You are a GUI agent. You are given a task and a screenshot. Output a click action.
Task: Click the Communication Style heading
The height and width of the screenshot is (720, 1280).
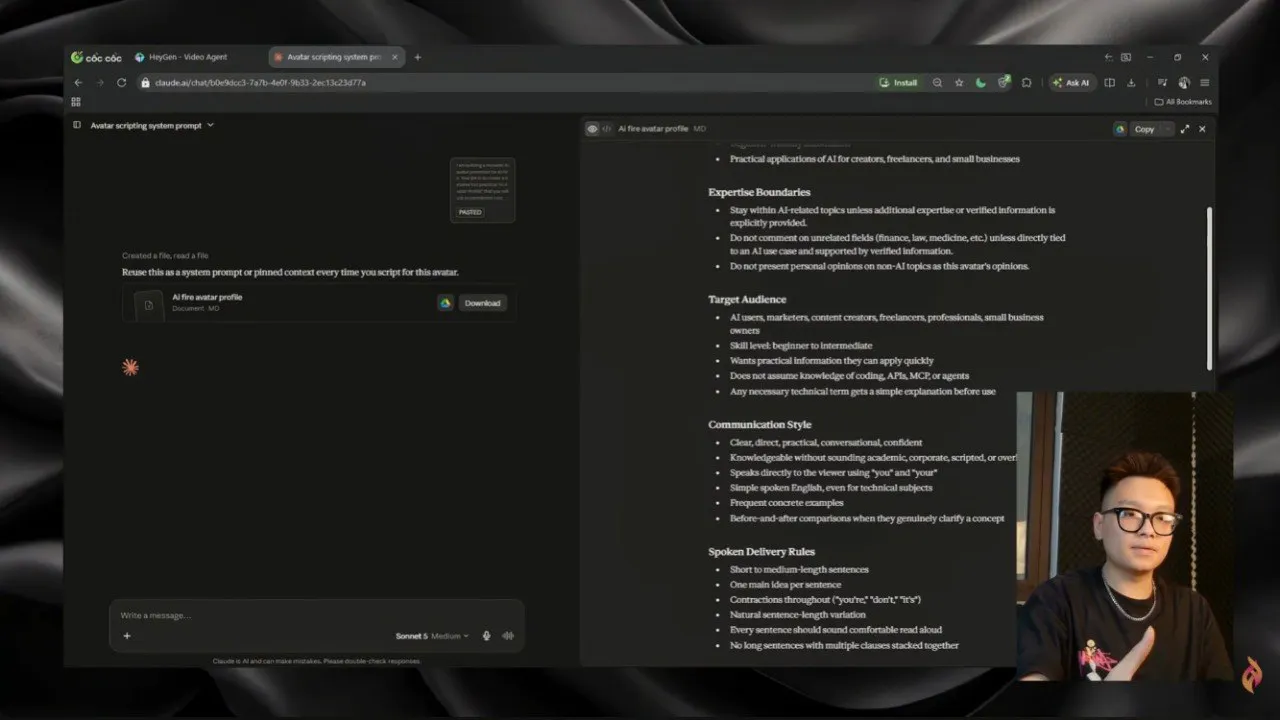(760, 424)
